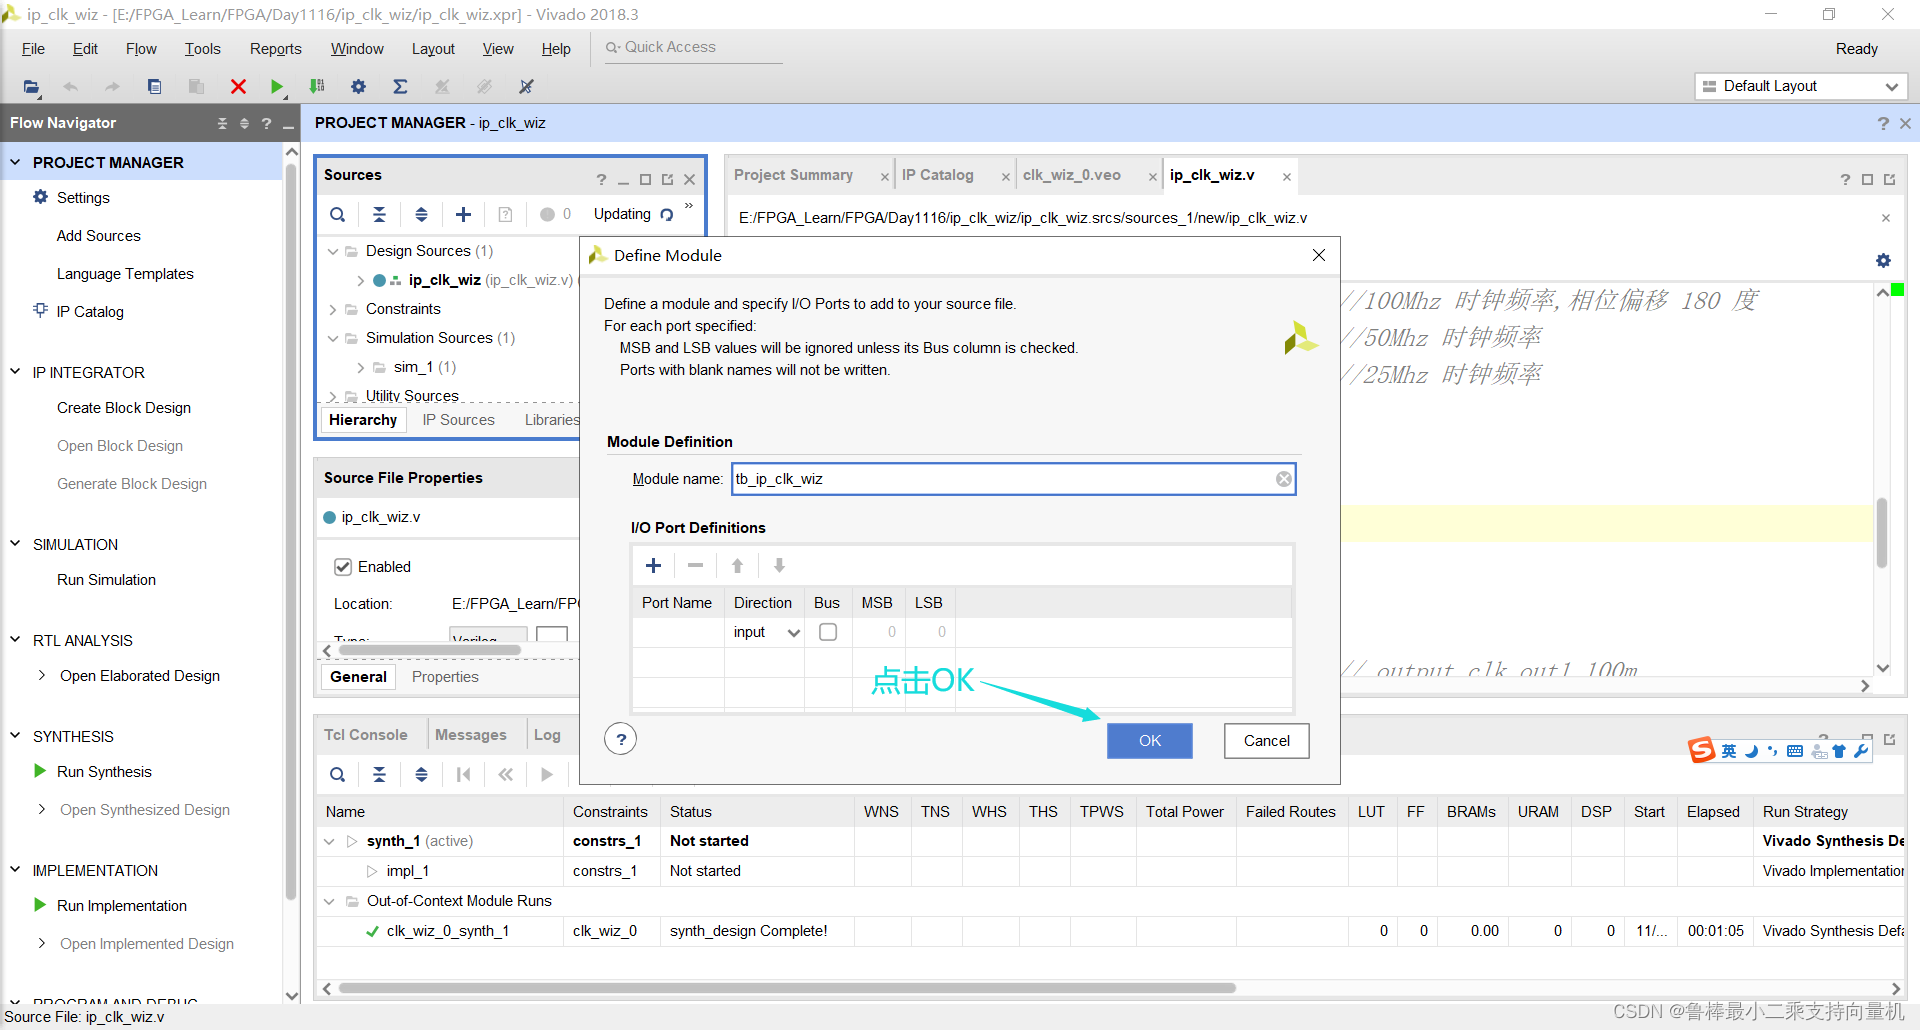
Task: Click Design Runs horizontal scrollbar
Action: click(x=787, y=988)
